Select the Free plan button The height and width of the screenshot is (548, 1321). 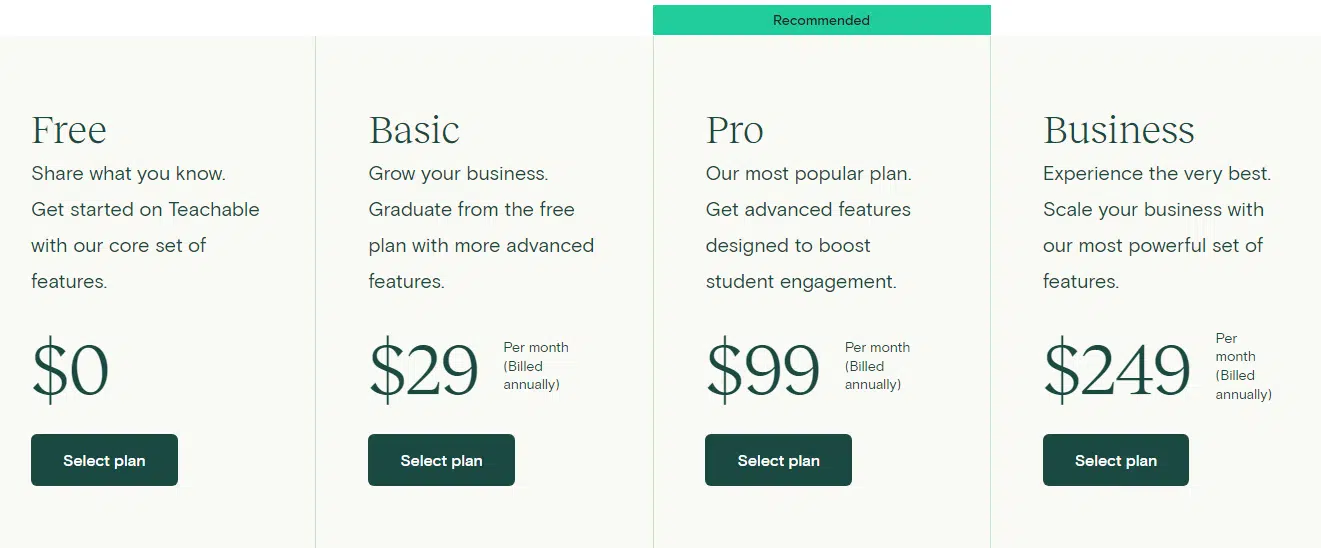point(104,460)
